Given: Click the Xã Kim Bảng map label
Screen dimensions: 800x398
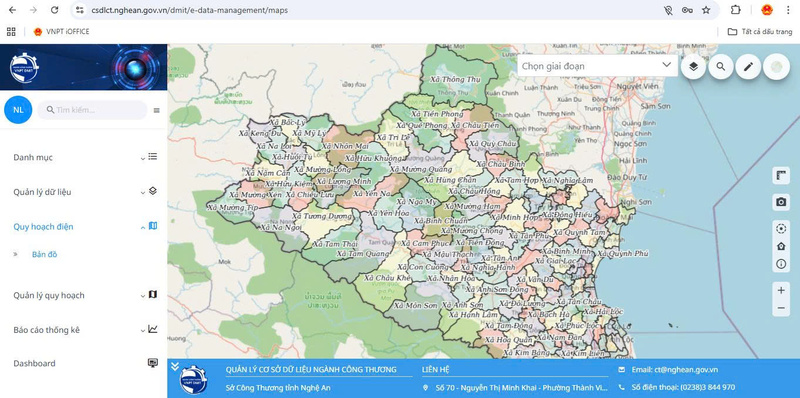Looking at the screenshot, I should 527,352.
